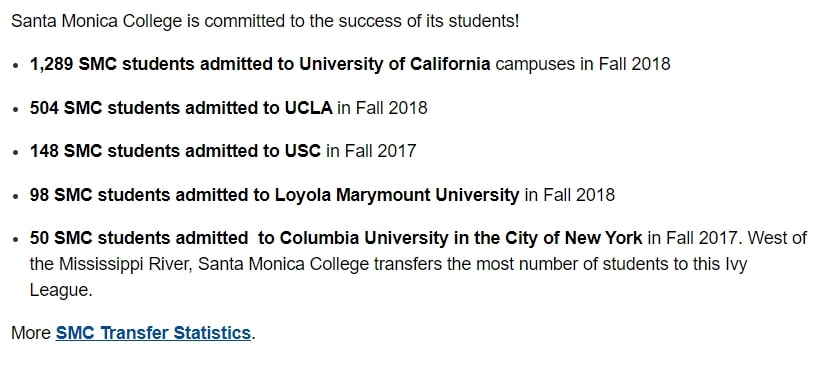Click 'in Fall 2018' after Loyola Marymount University
Screen dimensions: 837x375
click(570, 195)
